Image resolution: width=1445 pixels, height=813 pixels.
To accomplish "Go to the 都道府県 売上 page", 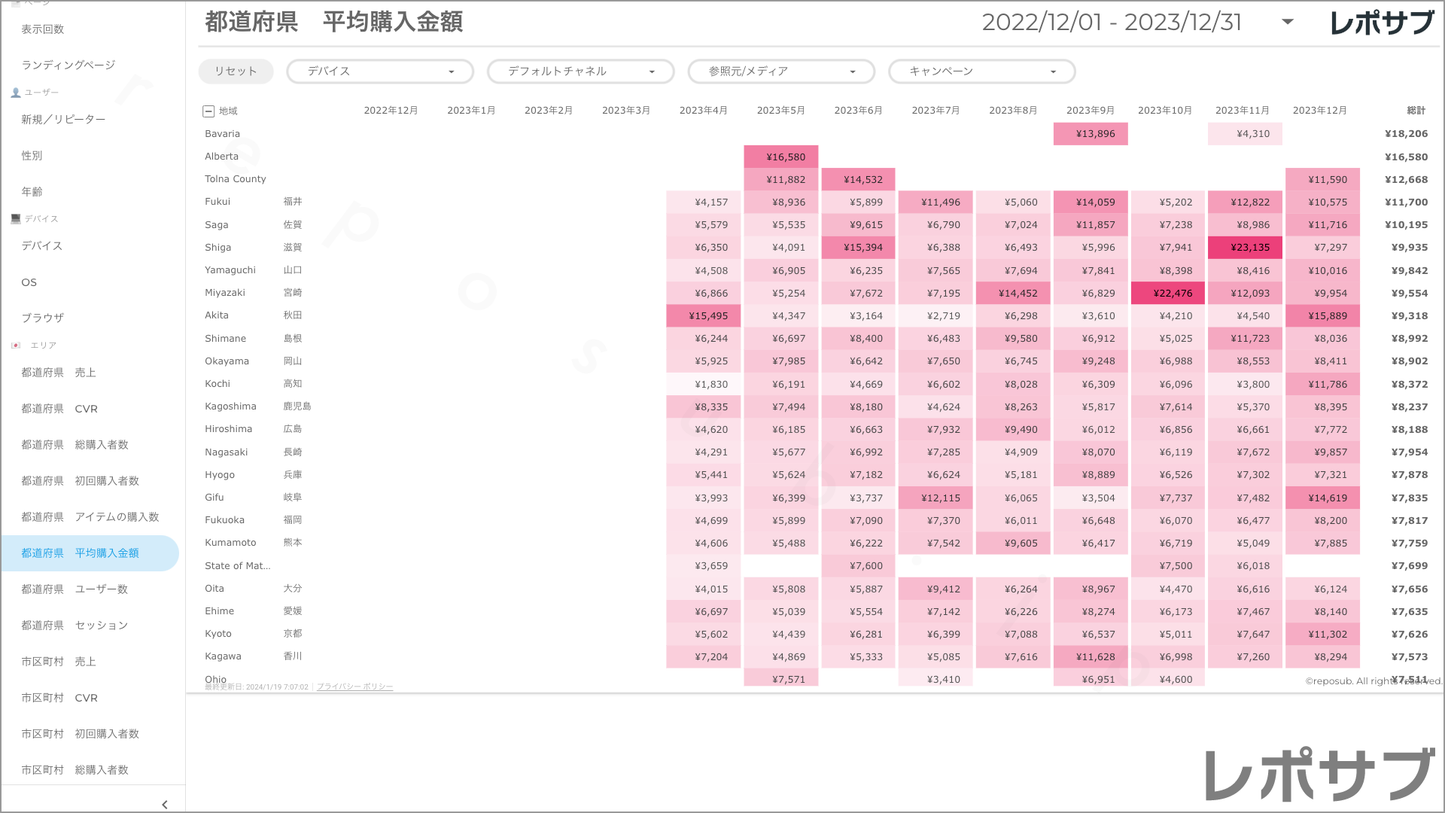I will [59, 373].
